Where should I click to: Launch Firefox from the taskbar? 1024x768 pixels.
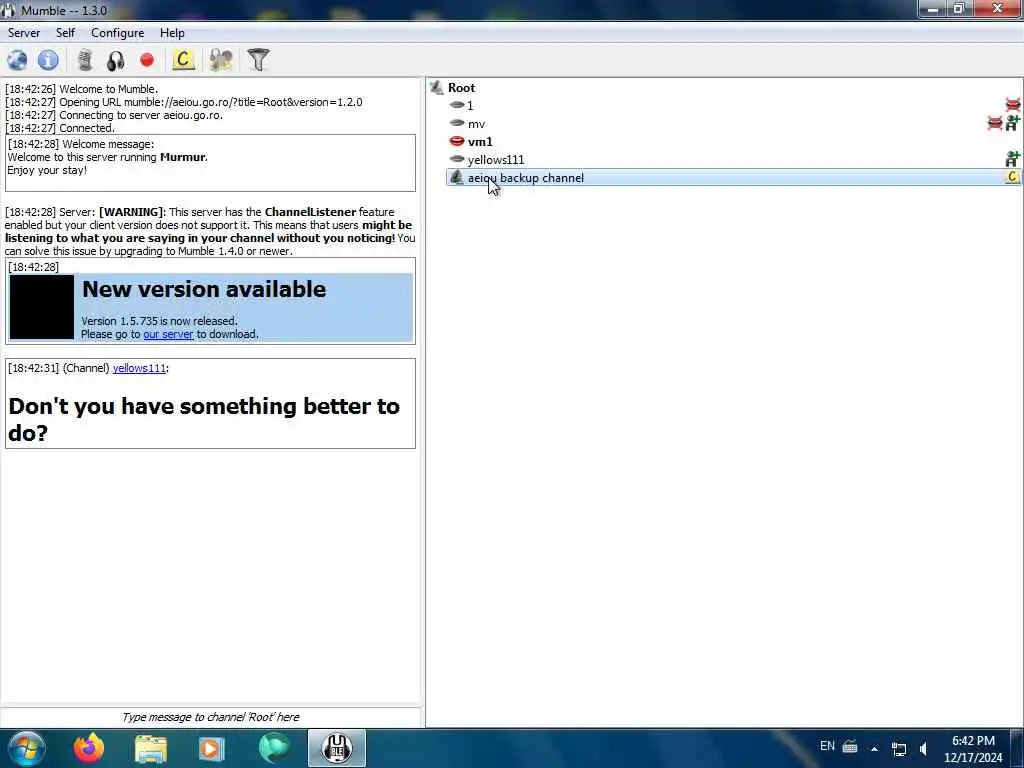(x=89, y=748)
